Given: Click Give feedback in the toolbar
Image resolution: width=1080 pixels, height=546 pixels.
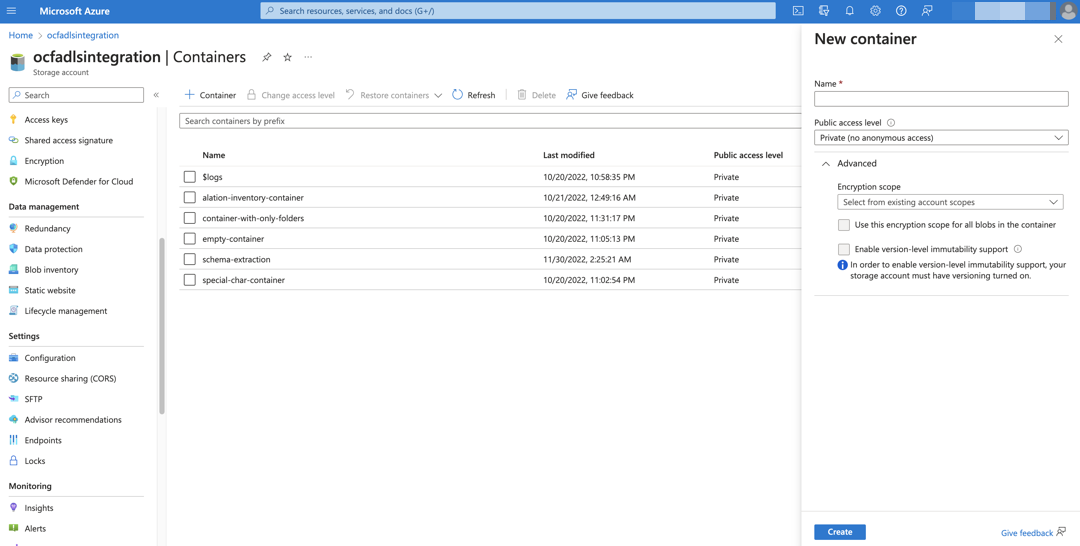Looking at the screenshot, I should [x=600, y=95].
